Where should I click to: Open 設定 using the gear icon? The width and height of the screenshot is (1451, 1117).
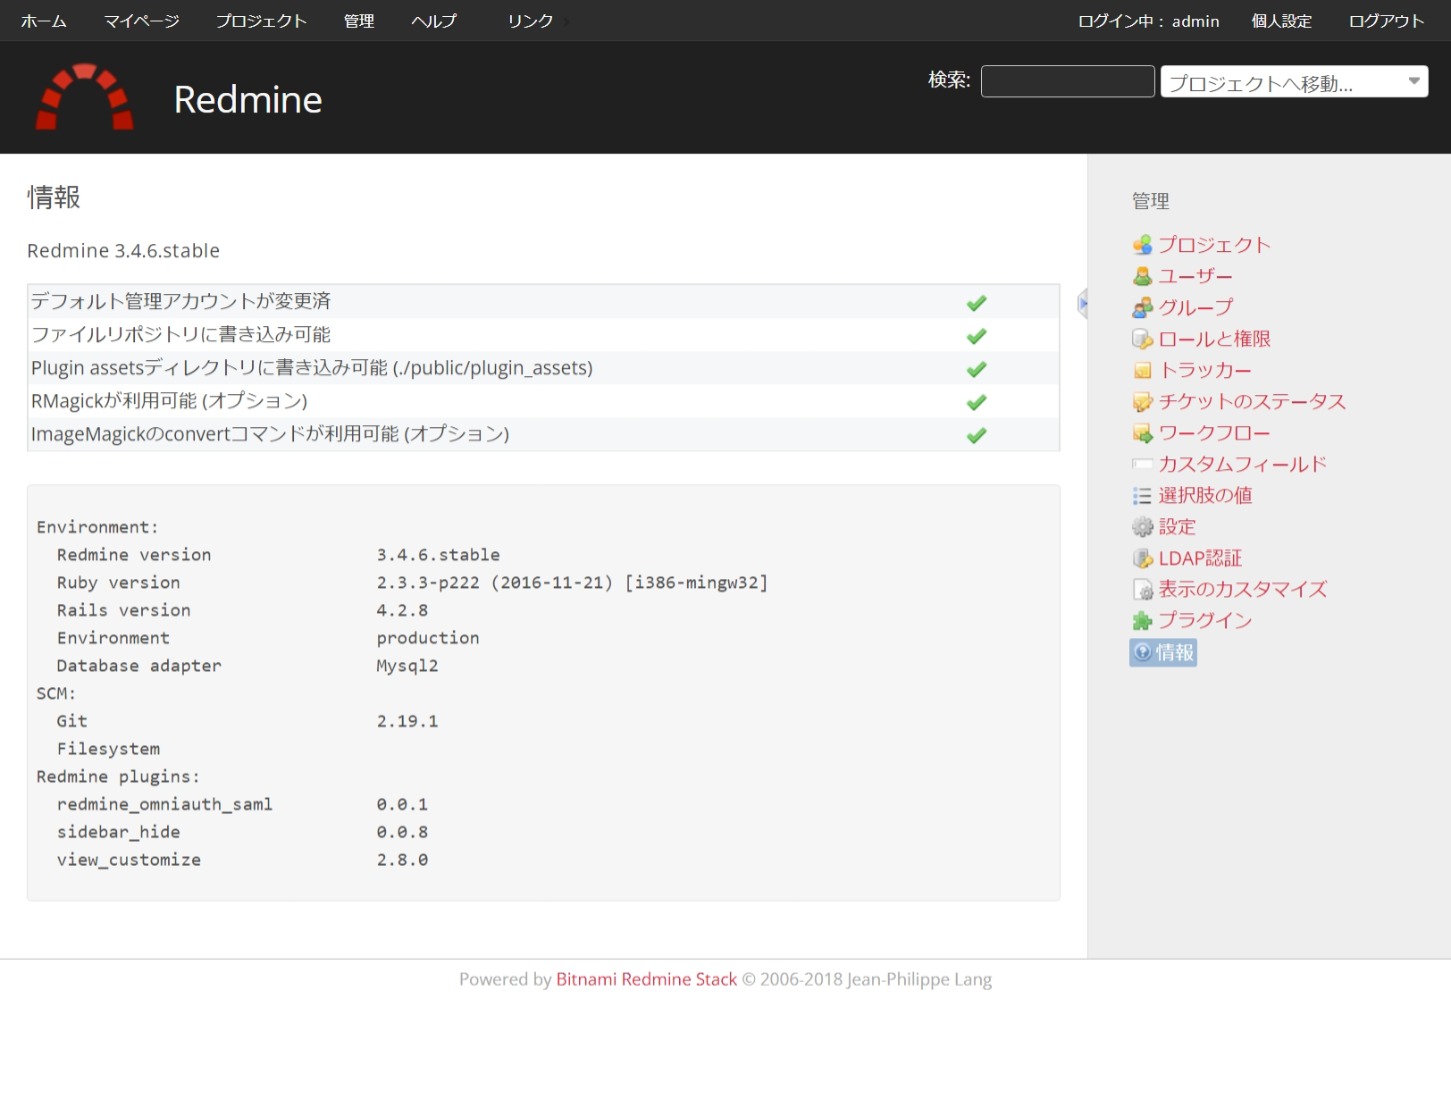[1143, 526]
